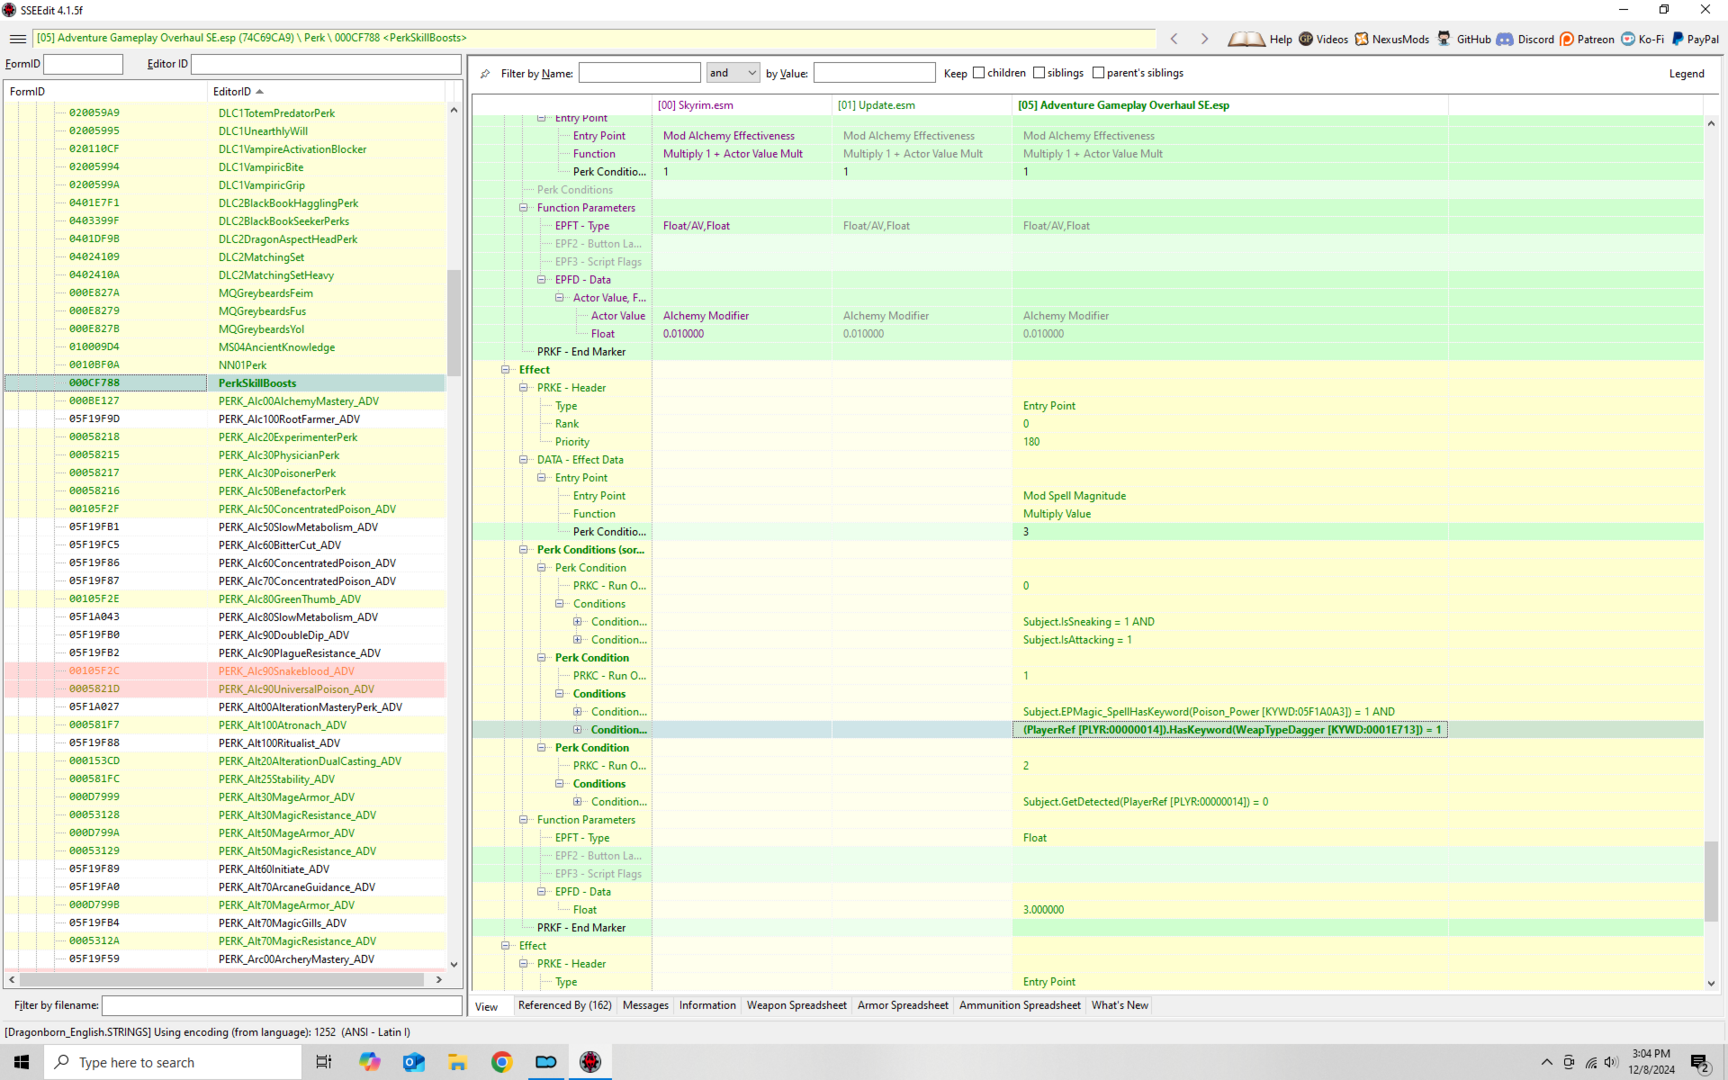
Task: Open the NexusMods icon link
Action: click(1361, 39)
